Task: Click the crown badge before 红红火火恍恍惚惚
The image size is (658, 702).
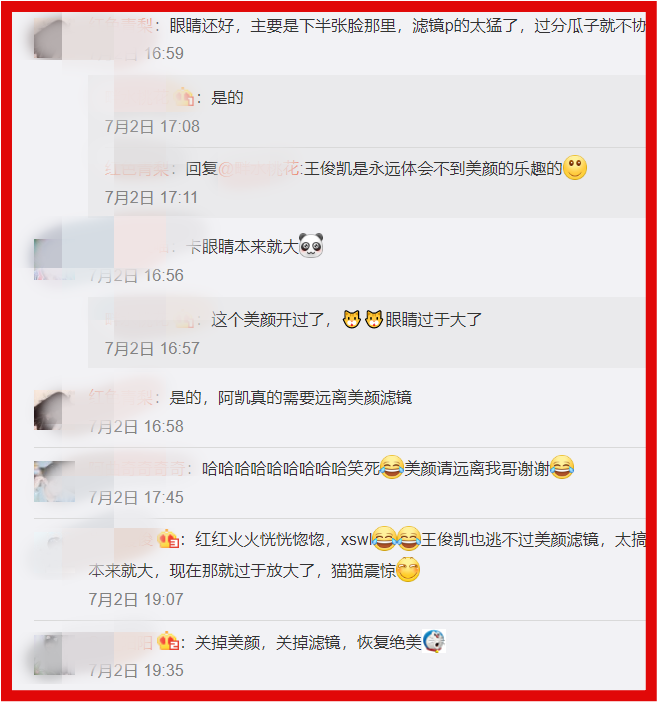Action: [x=168, y=539]
